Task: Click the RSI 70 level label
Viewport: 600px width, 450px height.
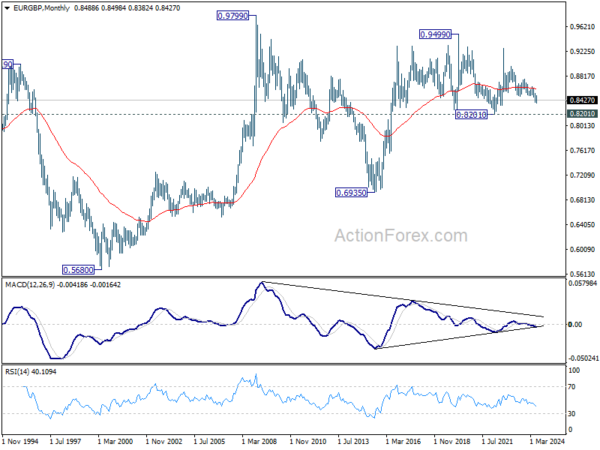Action: point(571,387)
